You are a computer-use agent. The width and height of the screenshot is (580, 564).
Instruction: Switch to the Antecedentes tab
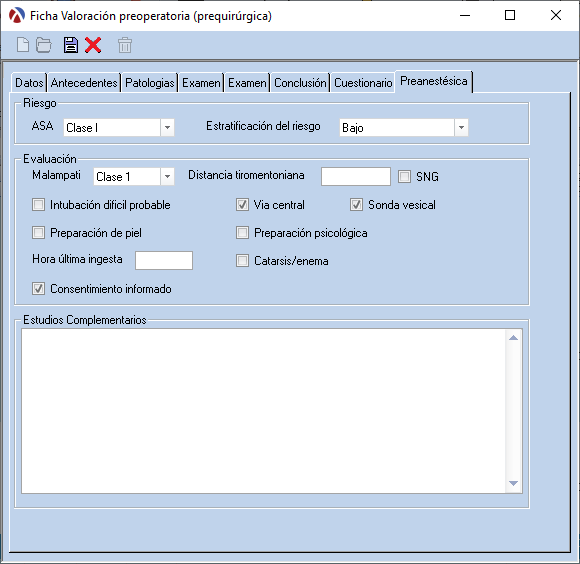click(x=84, y=82)
